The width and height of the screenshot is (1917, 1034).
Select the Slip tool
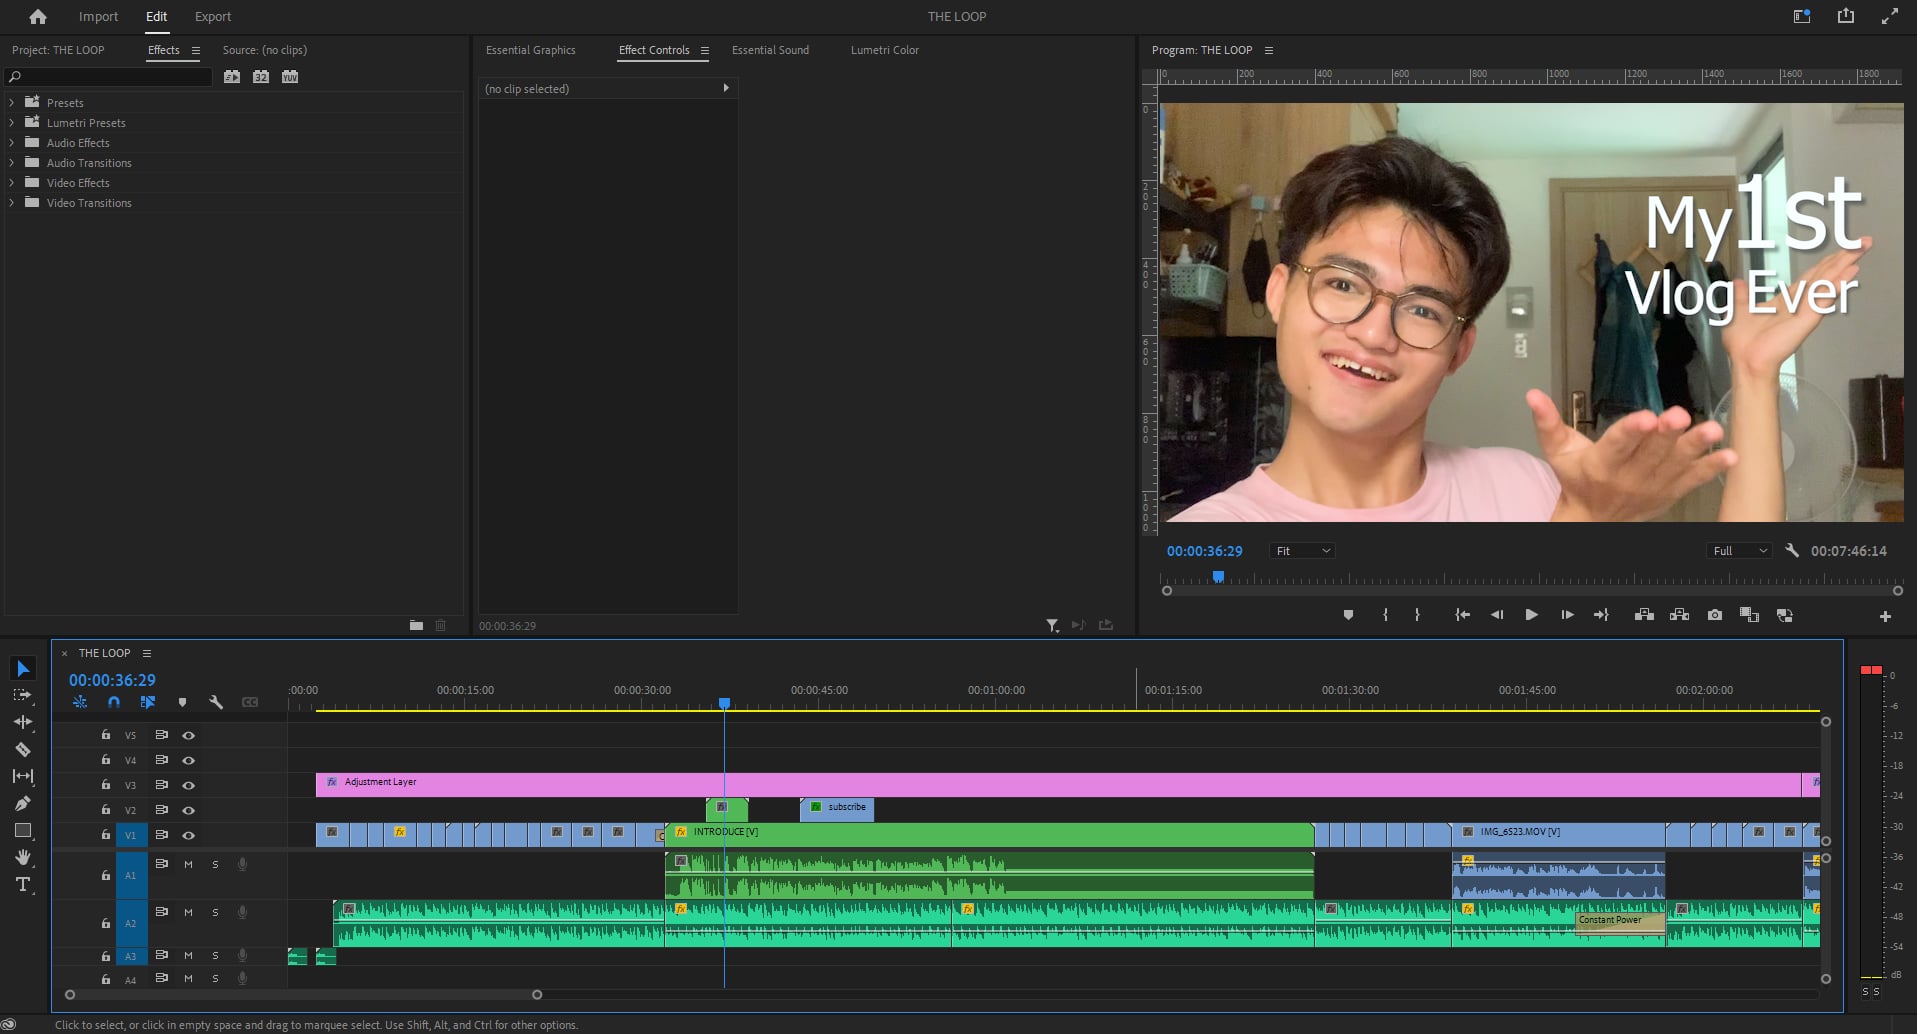click(22, 776)
